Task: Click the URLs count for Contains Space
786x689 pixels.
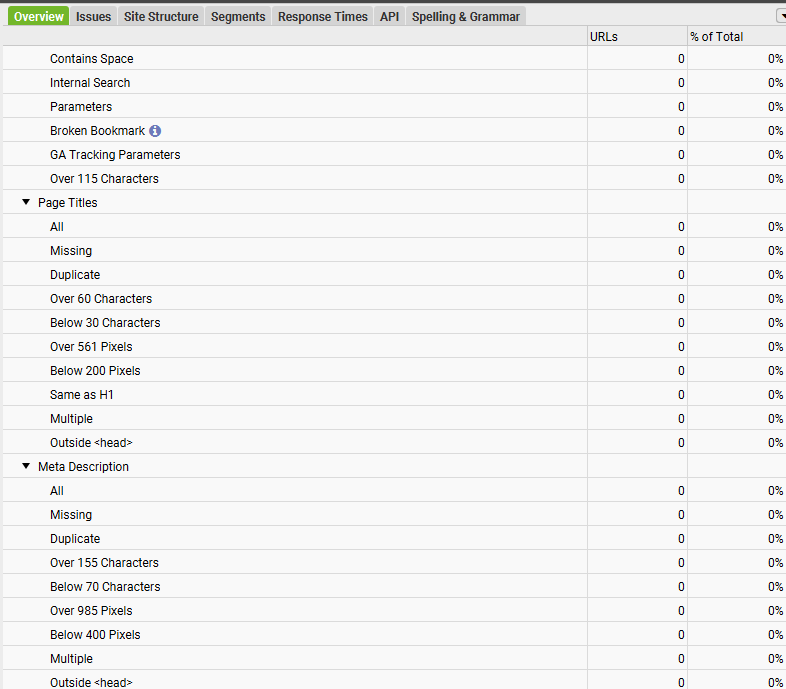Action: 681,59
